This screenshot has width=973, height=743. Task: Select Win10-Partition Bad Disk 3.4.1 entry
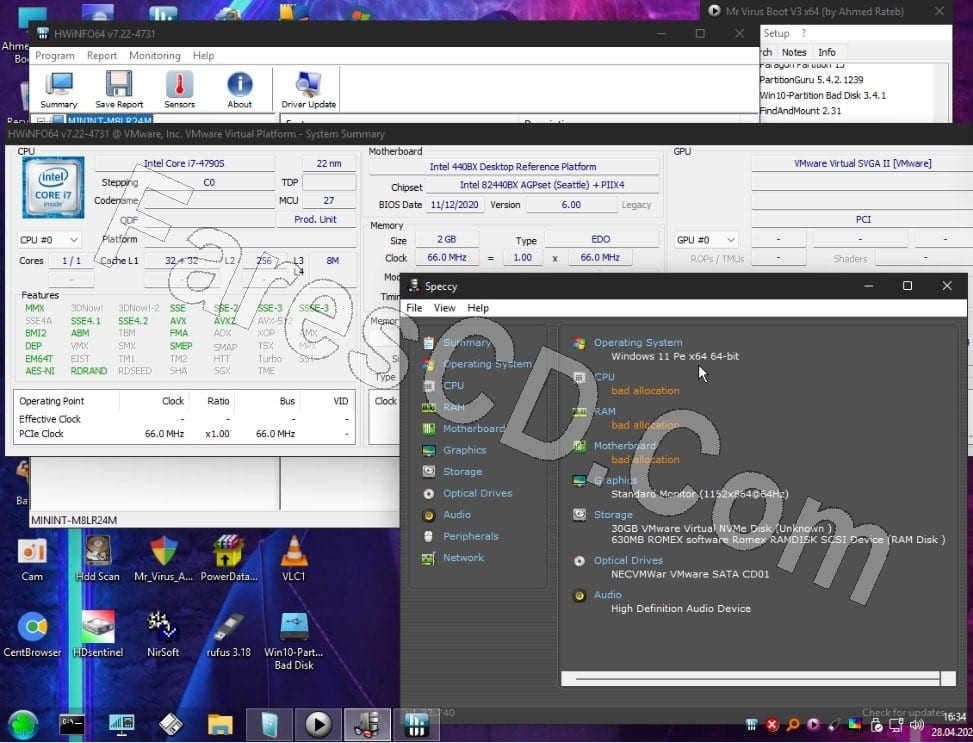pyautogui.click(x=822, y=96)
